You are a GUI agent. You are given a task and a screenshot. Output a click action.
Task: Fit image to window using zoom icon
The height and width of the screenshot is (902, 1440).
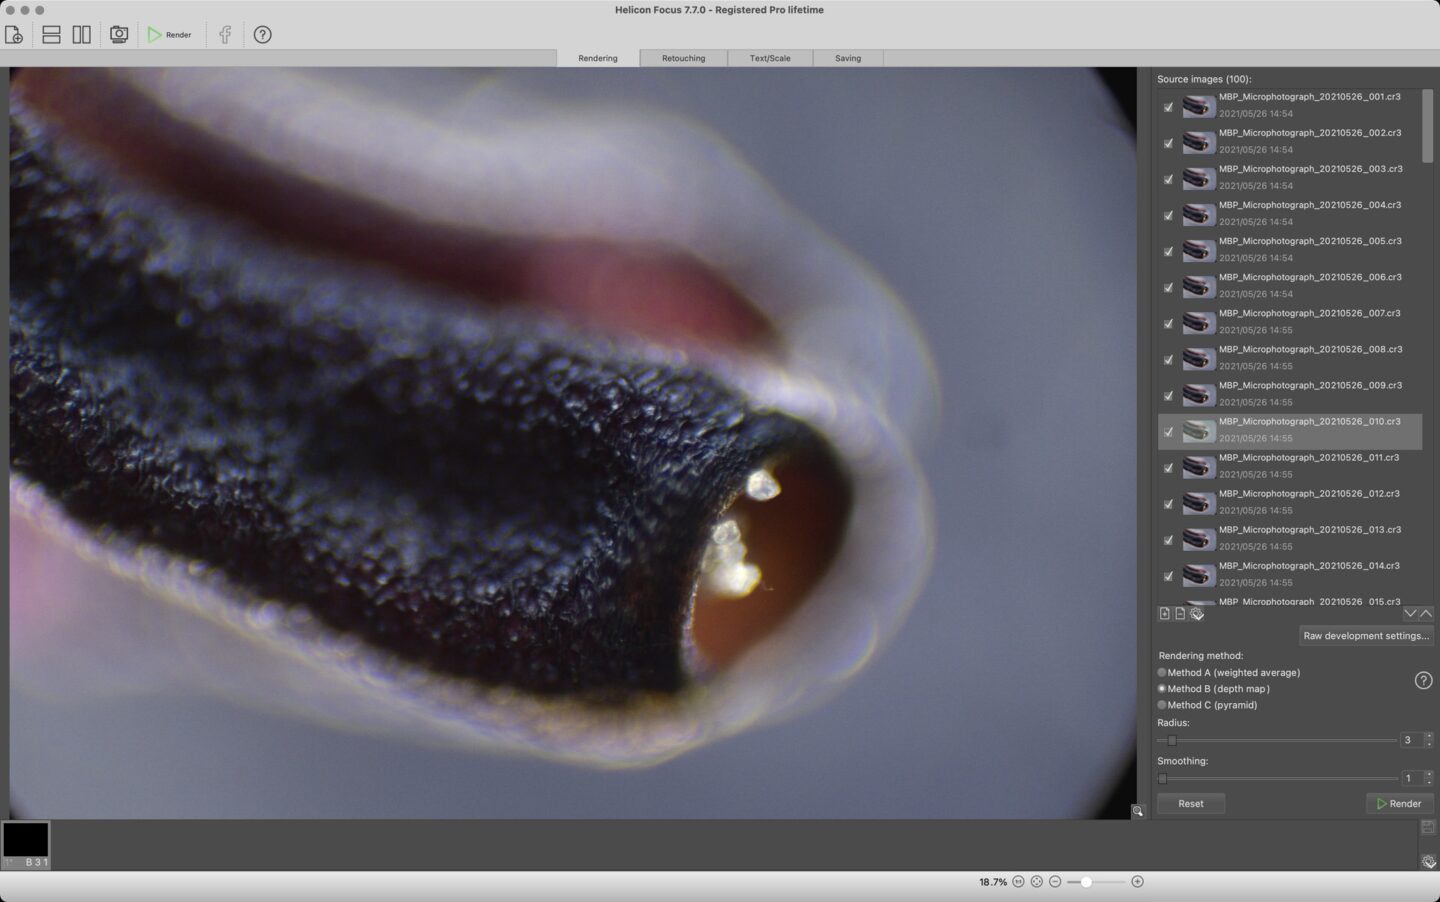coord(1036,882)
